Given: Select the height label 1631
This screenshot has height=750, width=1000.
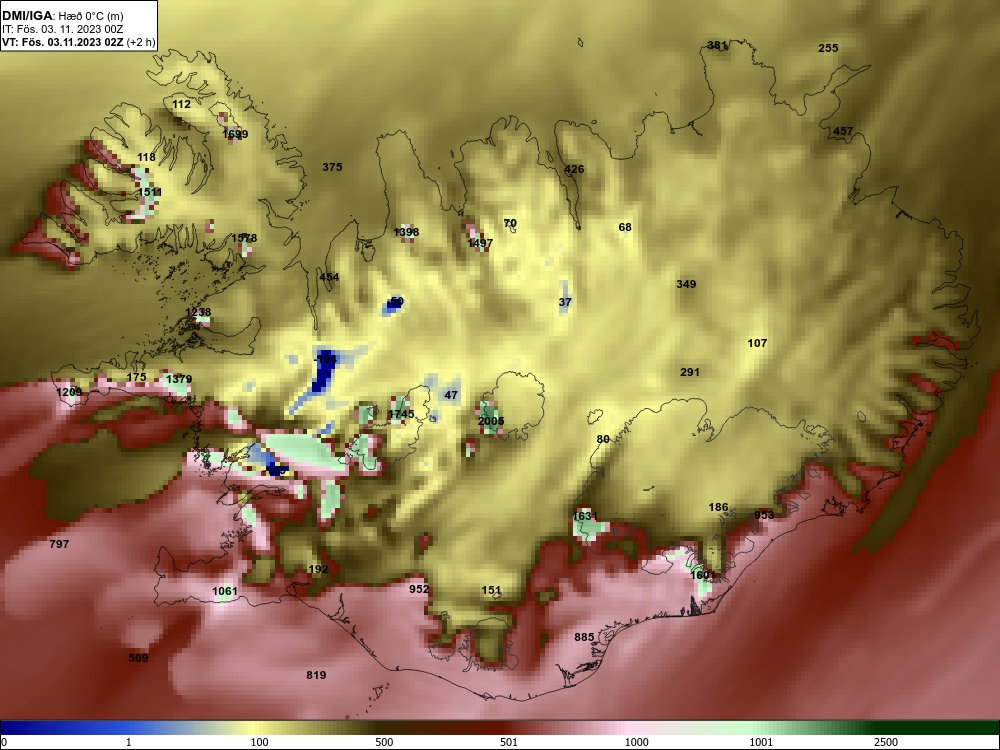Looking at the screenshot, I should click(585, 516).
